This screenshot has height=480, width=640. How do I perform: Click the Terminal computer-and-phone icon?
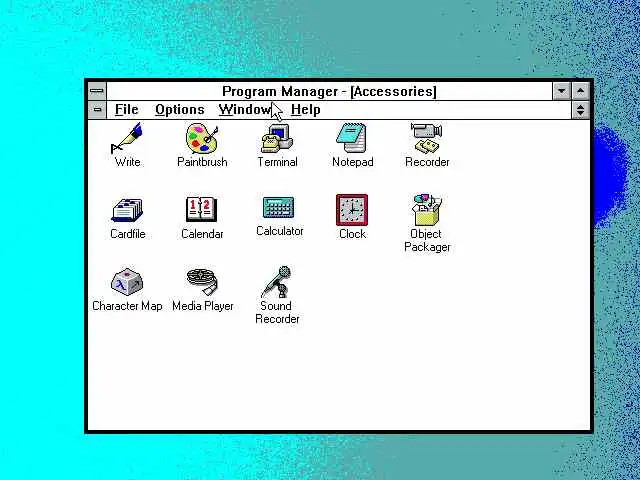277,138
